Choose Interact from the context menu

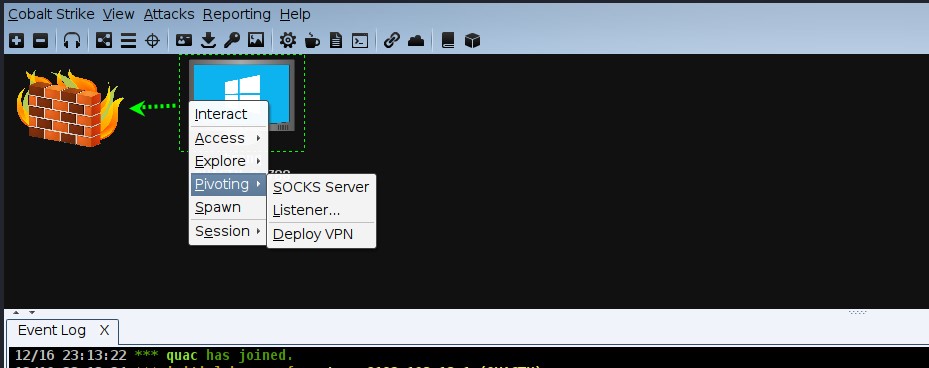228,114
